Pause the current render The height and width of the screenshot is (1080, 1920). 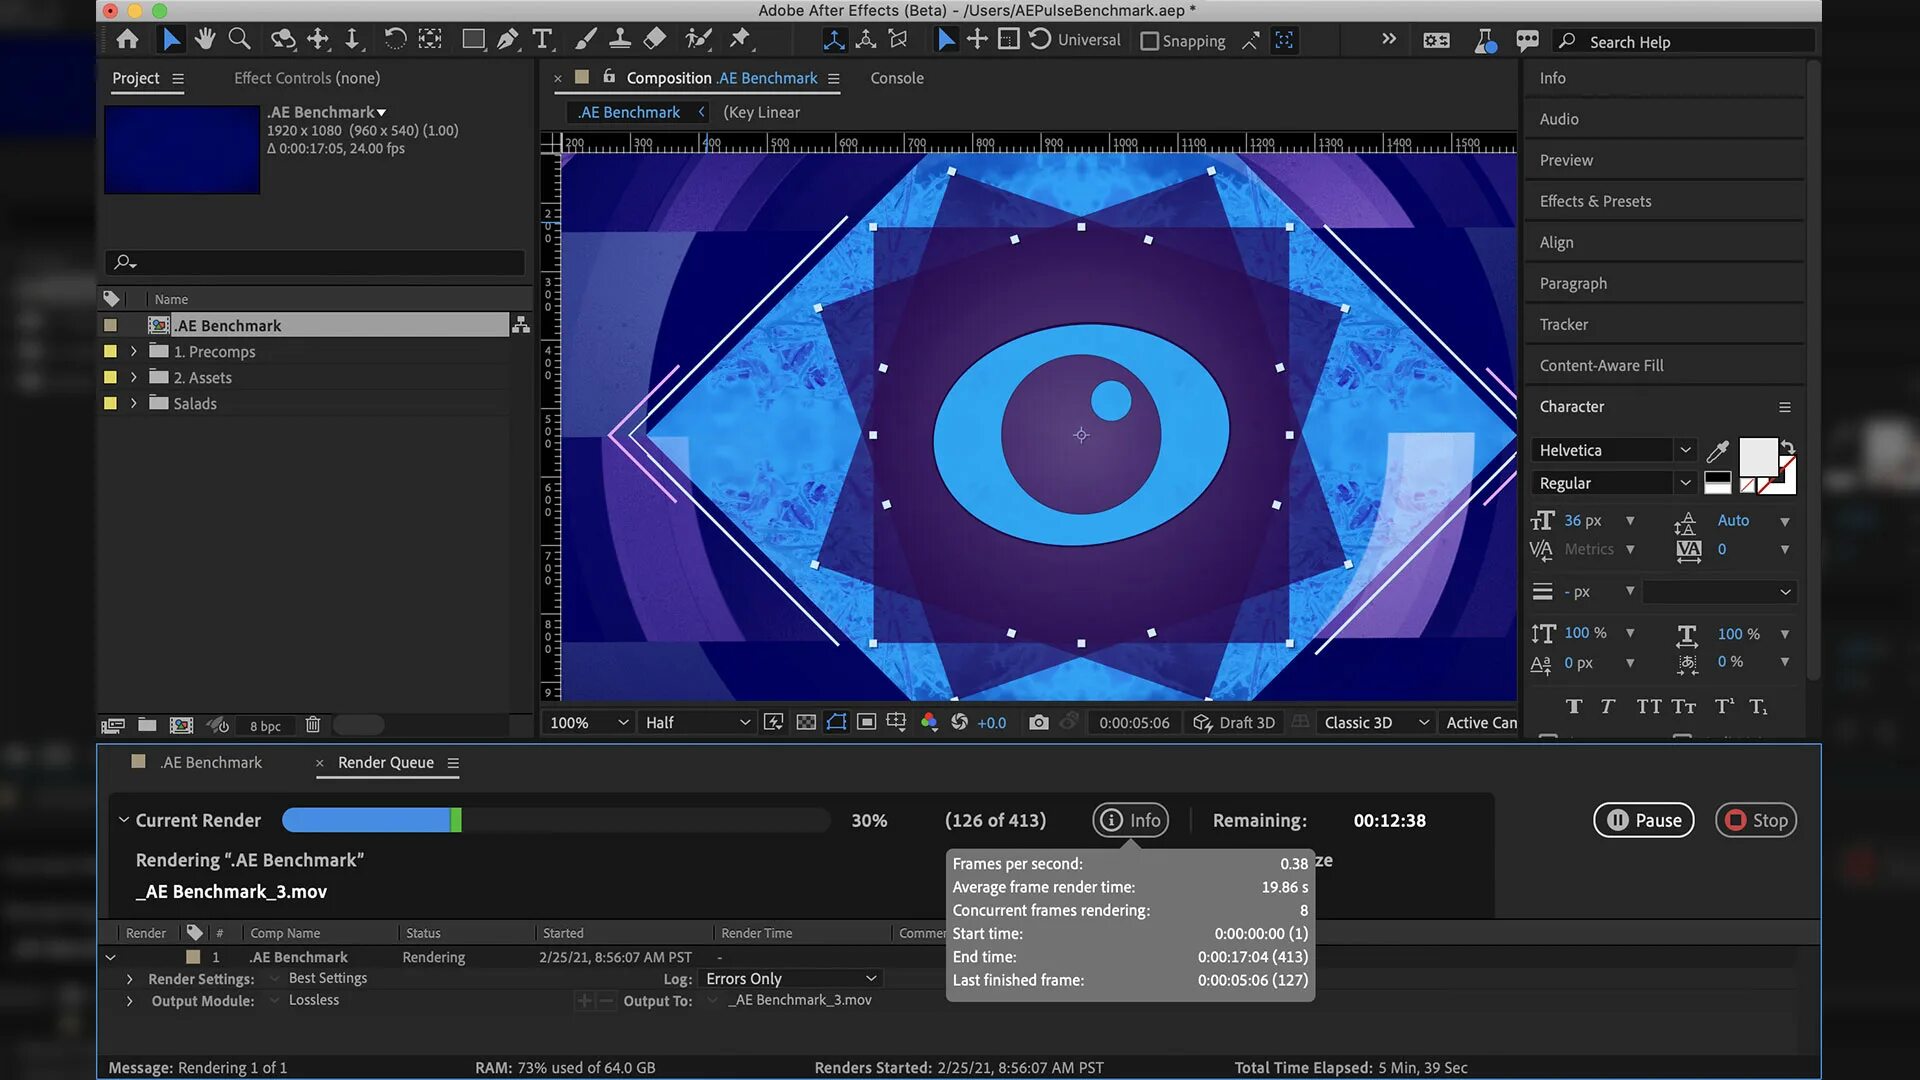(x=1643, y=820)
